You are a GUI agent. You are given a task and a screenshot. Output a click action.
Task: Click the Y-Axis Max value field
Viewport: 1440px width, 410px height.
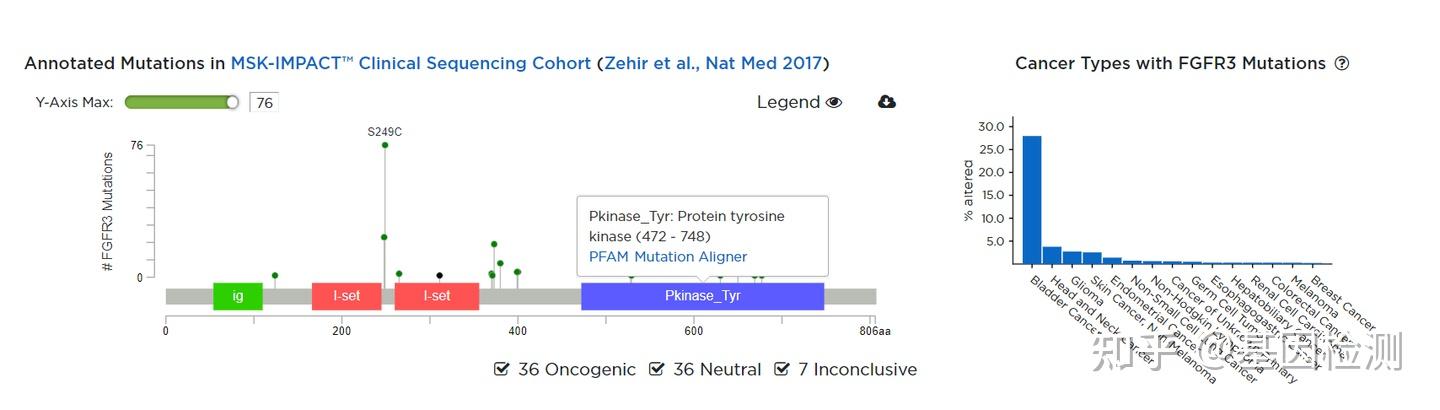coord(264,102)
